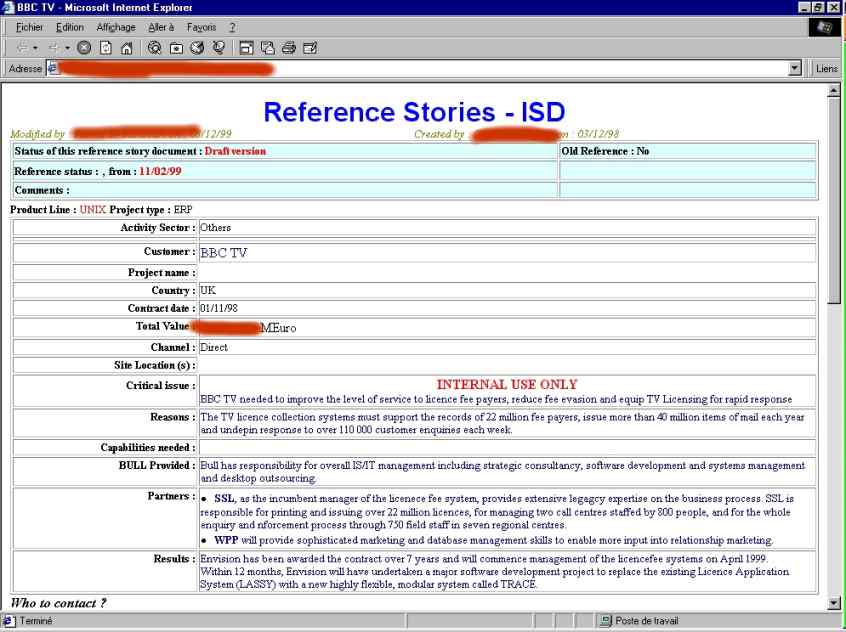Click the UNIX product line link
The height and width of the screenshot is (632, 846).
tap(93, 209)
